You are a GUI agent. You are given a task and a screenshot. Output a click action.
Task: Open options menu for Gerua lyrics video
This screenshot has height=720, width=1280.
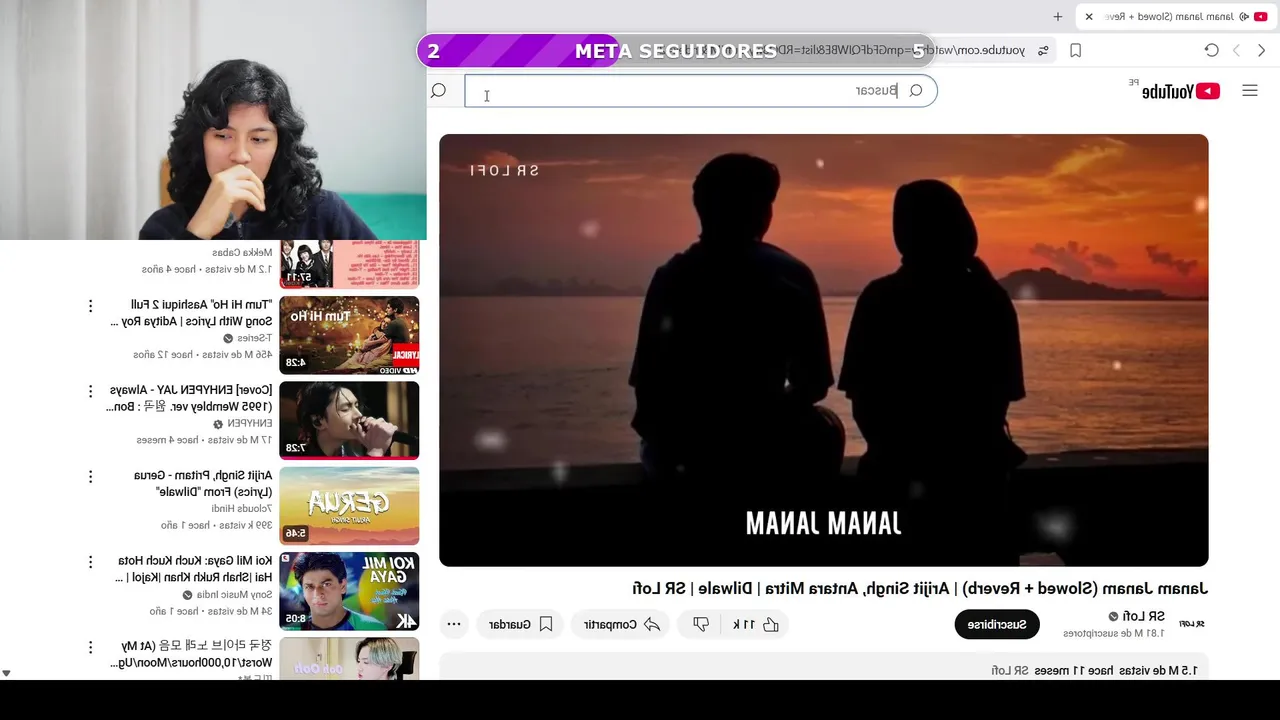pos(90,476)
